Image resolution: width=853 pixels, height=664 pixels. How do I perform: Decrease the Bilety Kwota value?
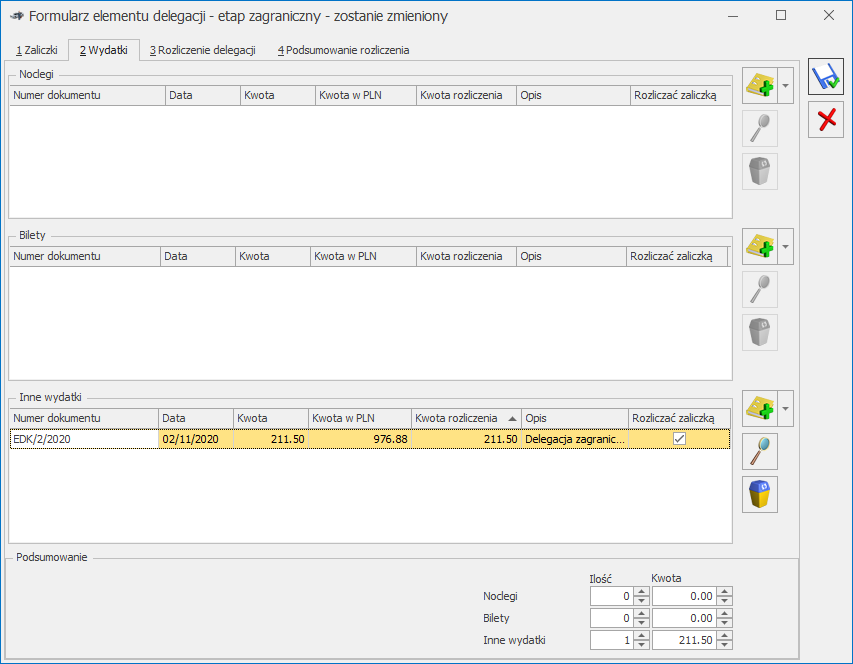(x=725, y=623)
